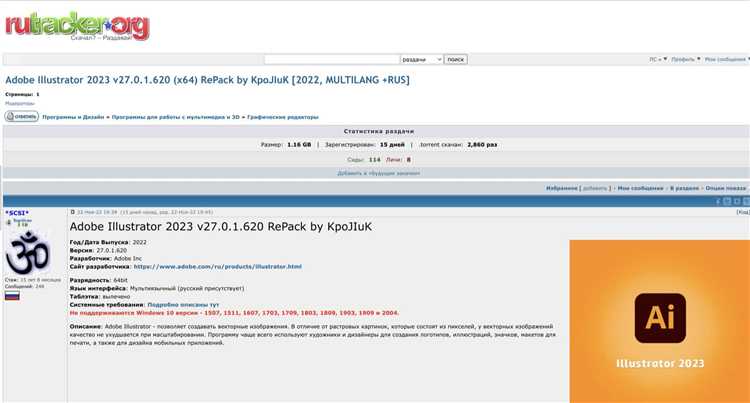750x403 pixels.
Task: Expand the 'Мои сообщения' top menu
Action: (727, 59)
